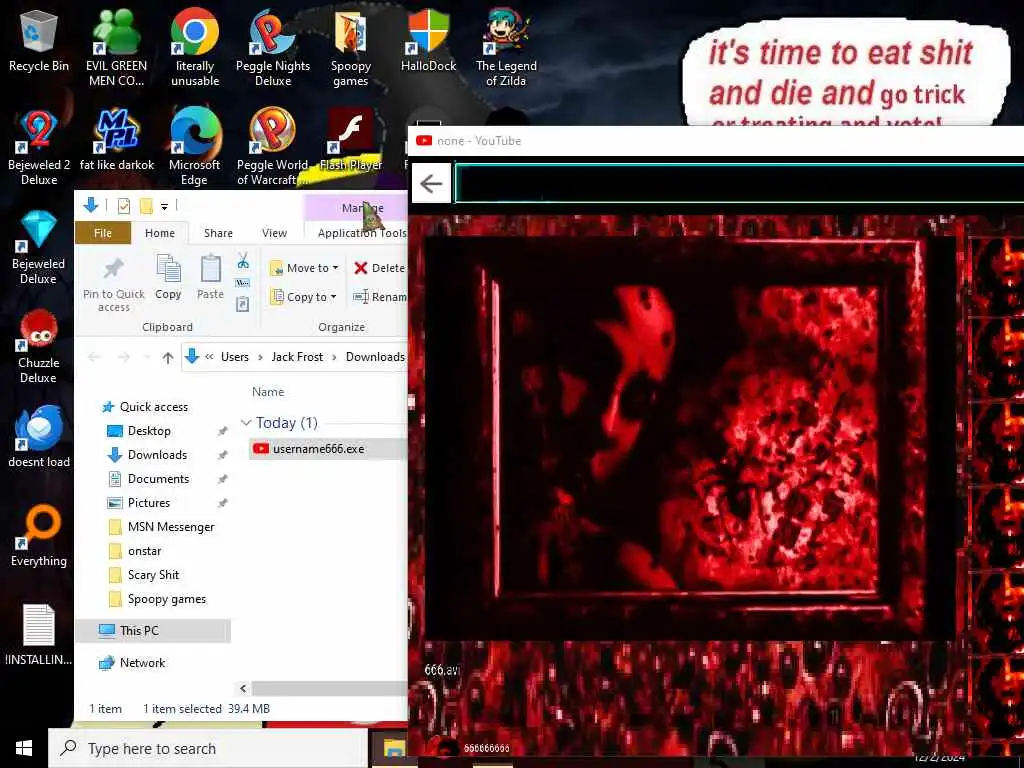The width and height of the screenshot is (1024, 768).
Task: Open the Copy to dropdown
Action: pos(304,296)
